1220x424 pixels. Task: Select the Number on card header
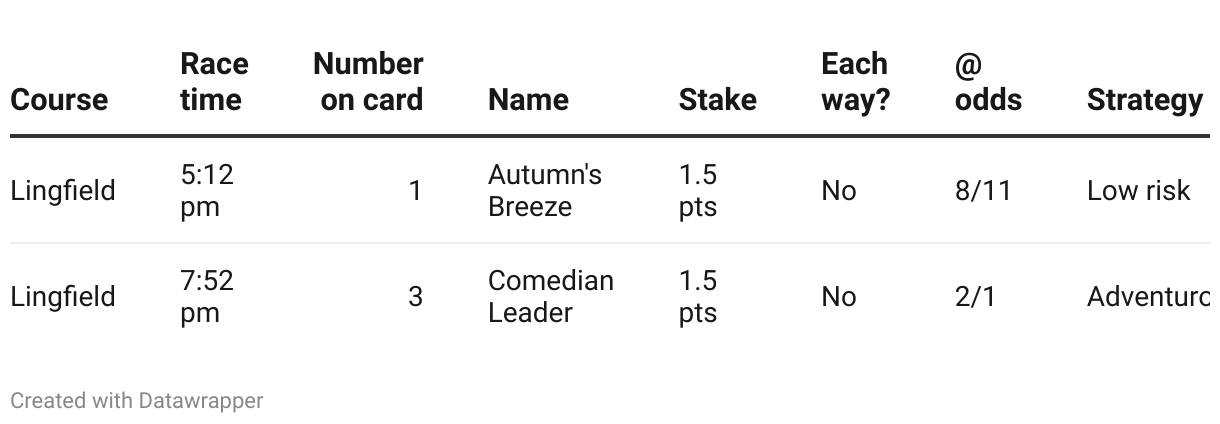369,82
